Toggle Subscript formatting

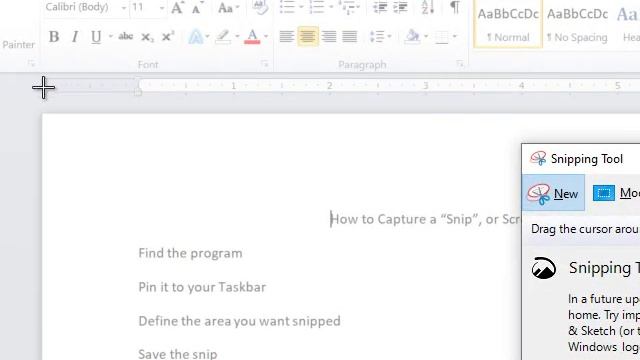point(147,37)
